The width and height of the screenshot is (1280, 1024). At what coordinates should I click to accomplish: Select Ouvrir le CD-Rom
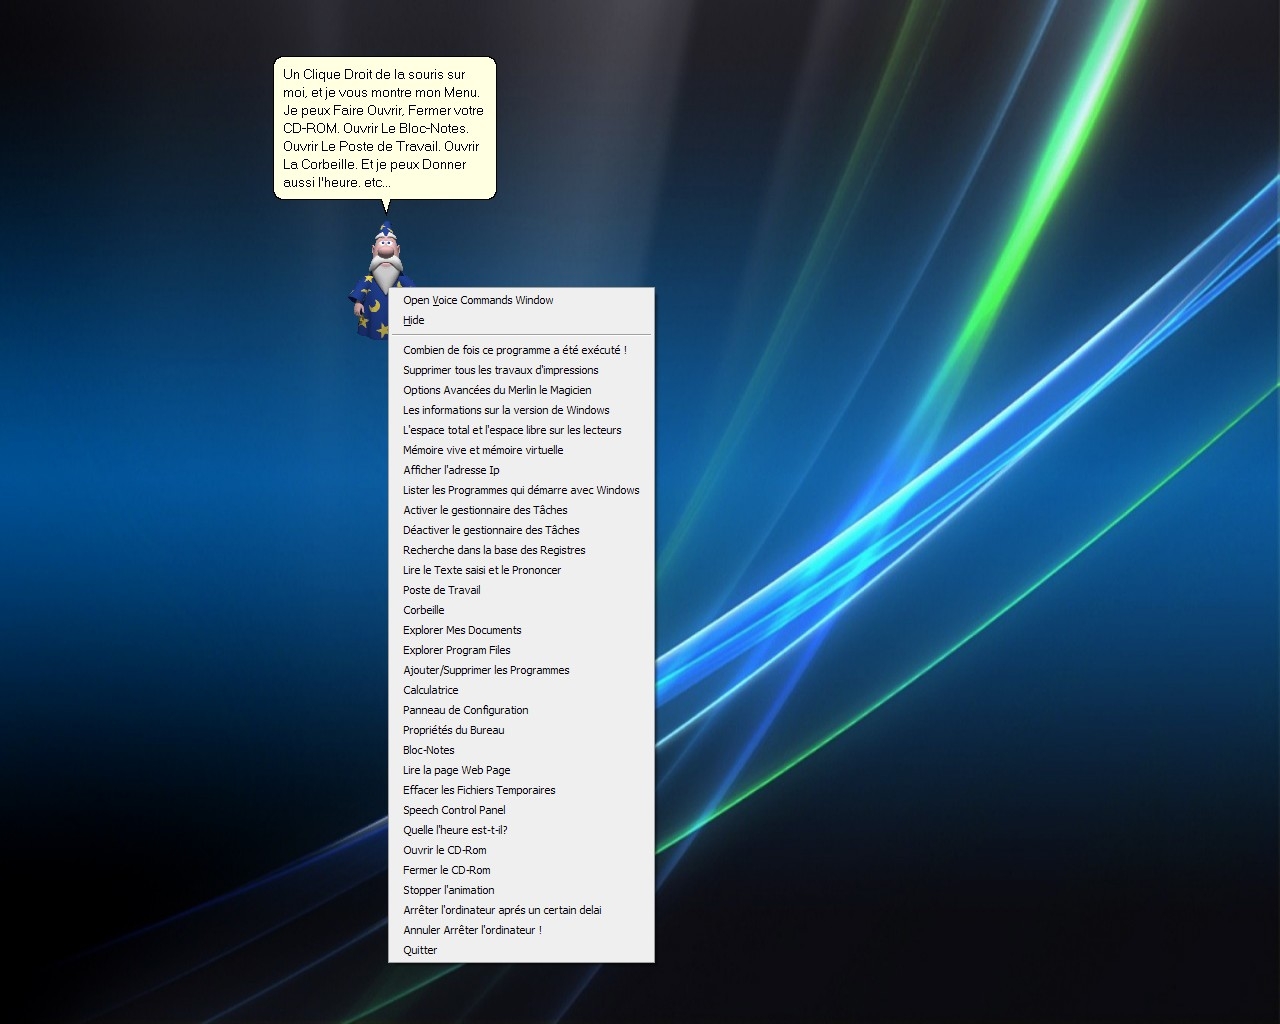tap(521, 850)
